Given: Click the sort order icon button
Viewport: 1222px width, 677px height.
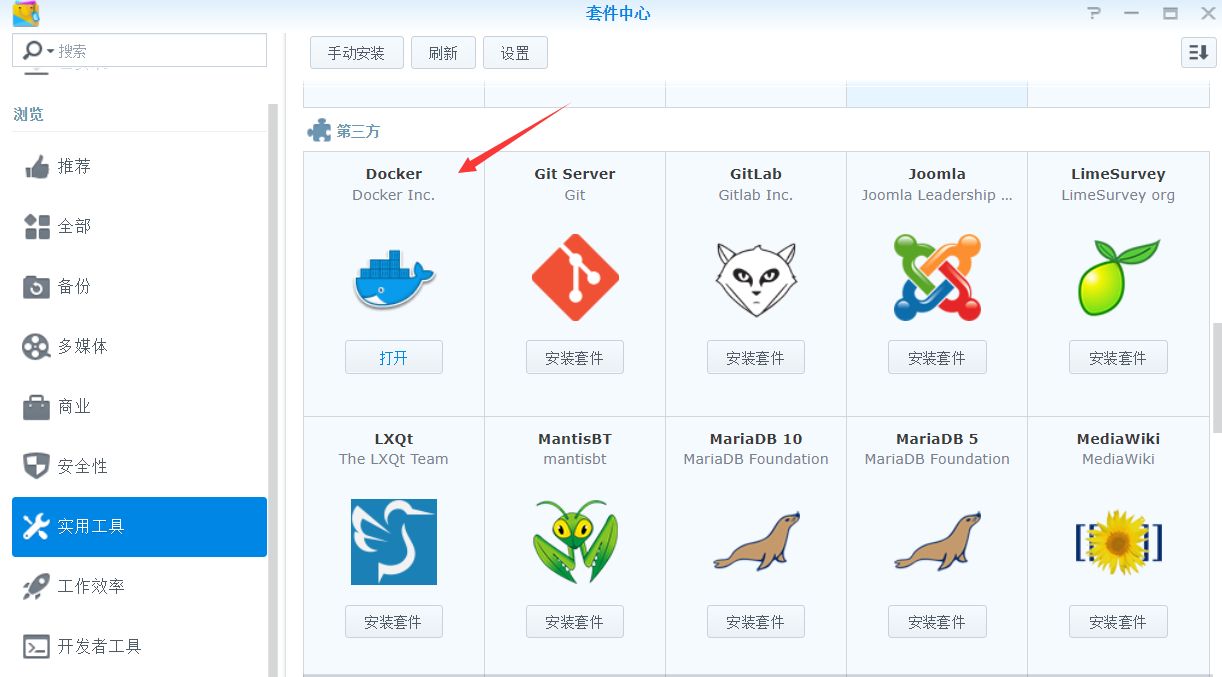Looking at the screenshot, I should pos(1198,53).
